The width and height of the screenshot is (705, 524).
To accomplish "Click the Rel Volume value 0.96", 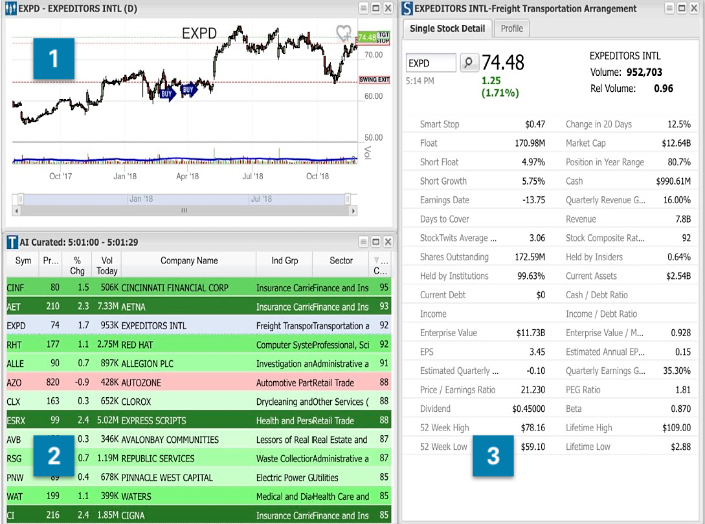I will click(x=664, y=88).
